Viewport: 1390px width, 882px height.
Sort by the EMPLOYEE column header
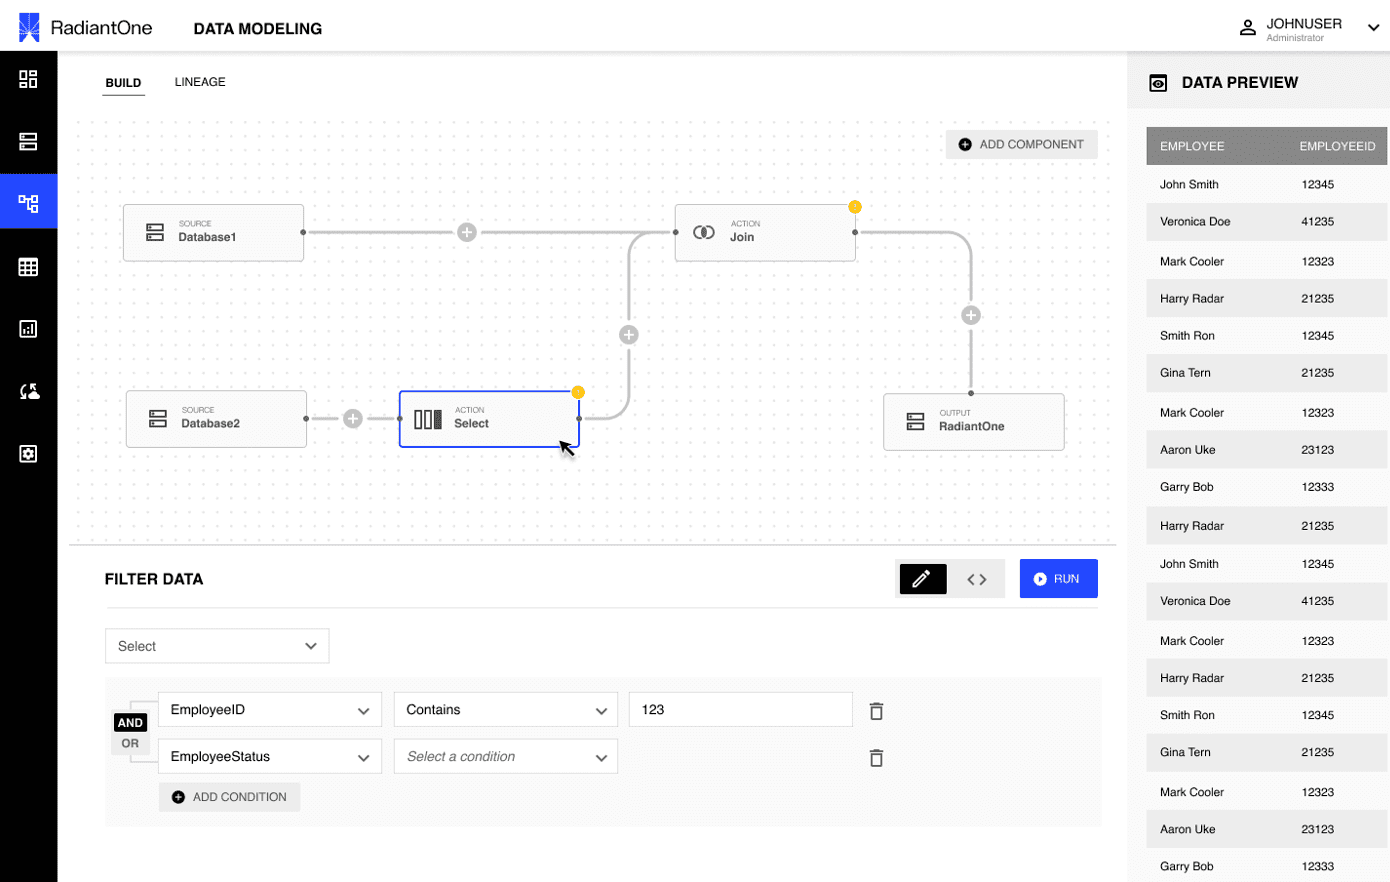pyautogui.click(x=1192, y=146)
